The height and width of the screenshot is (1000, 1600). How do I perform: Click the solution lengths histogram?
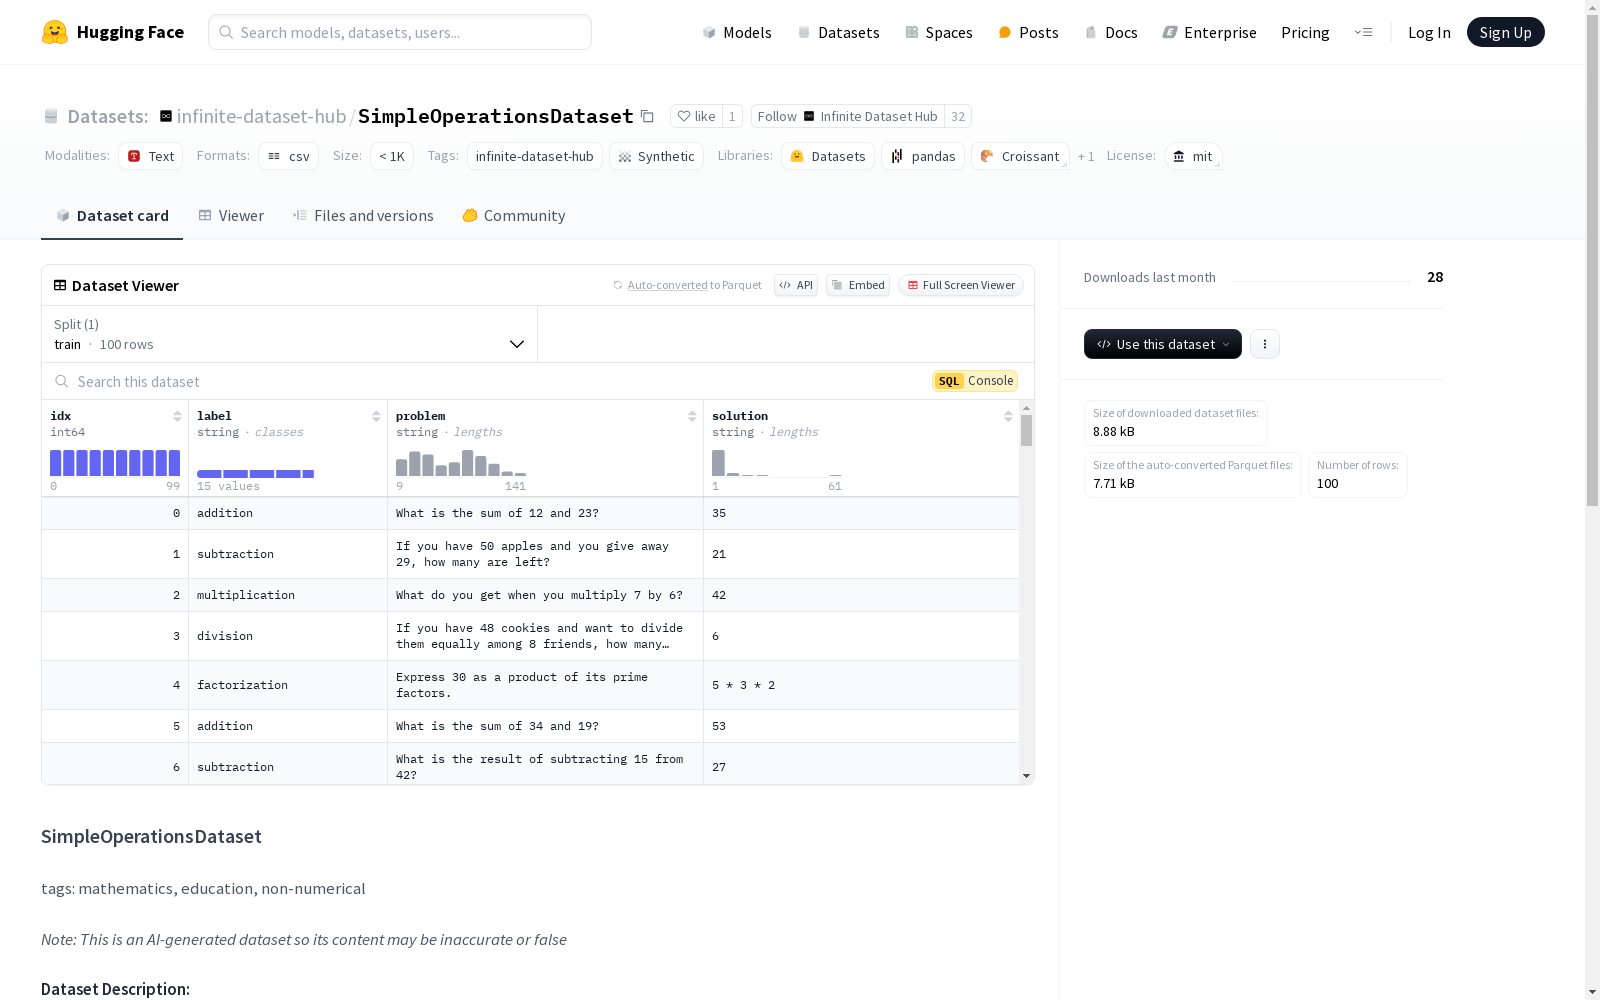pyautogui.click(x=777, y=463)
